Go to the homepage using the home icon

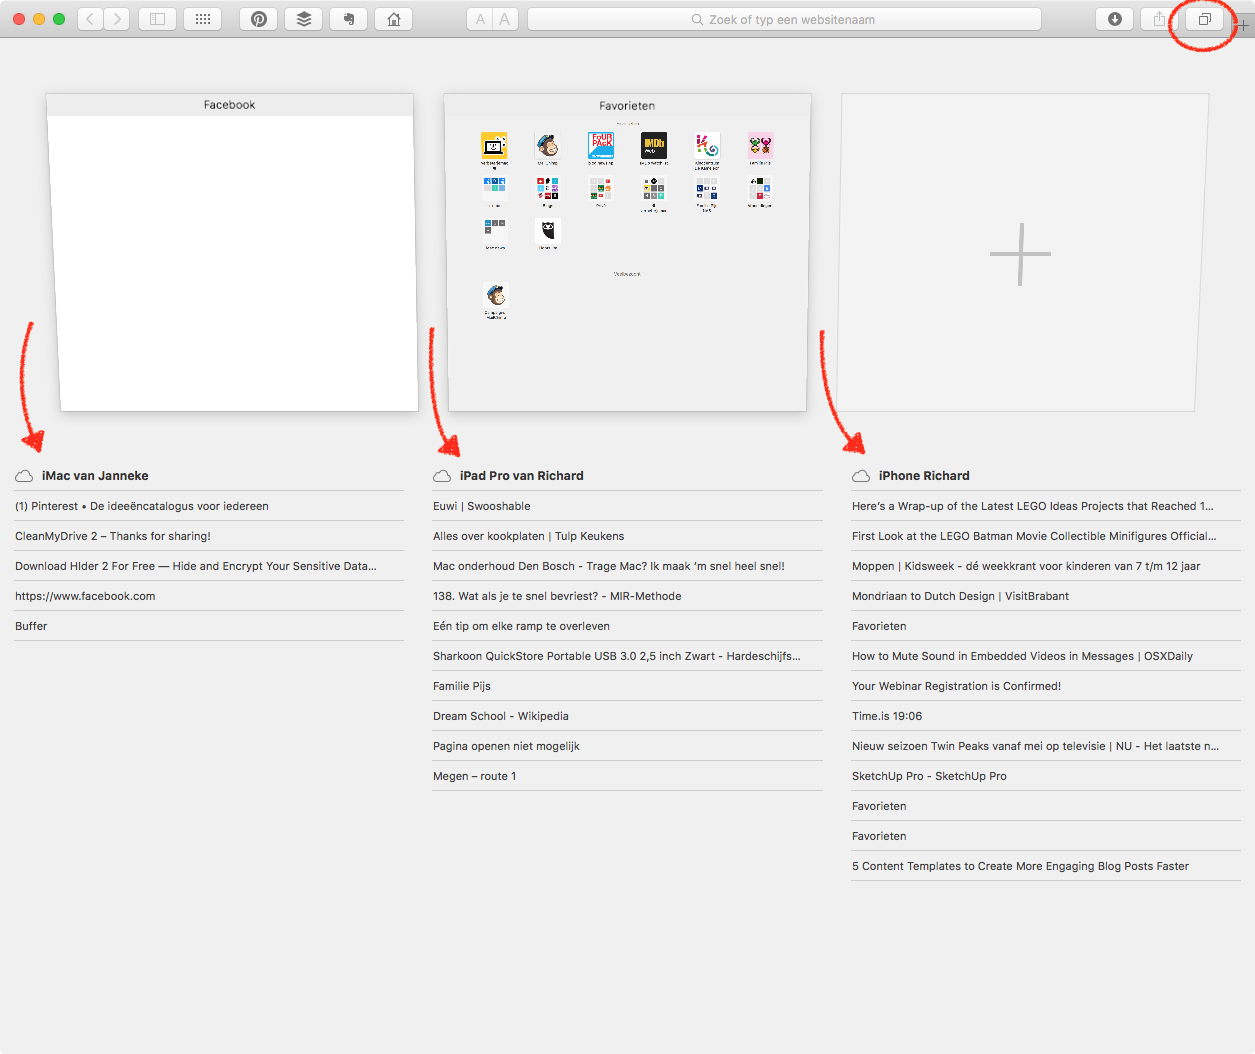tap(393, 18)
